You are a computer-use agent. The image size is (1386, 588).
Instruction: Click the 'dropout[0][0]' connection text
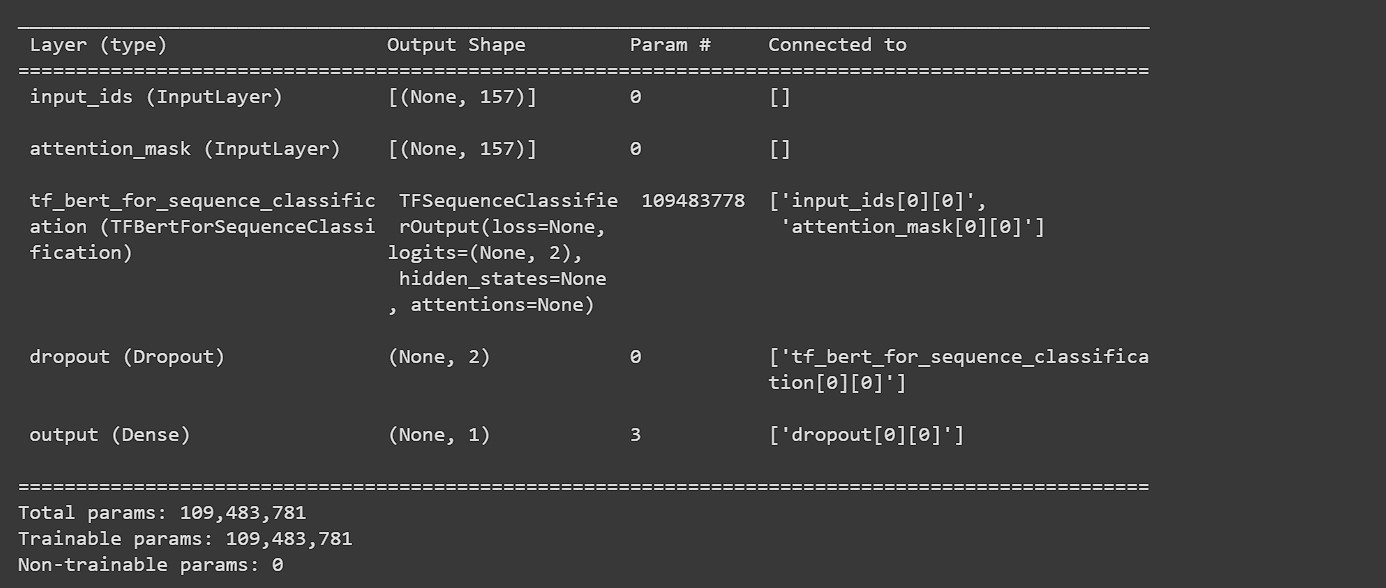pos(866,435)
